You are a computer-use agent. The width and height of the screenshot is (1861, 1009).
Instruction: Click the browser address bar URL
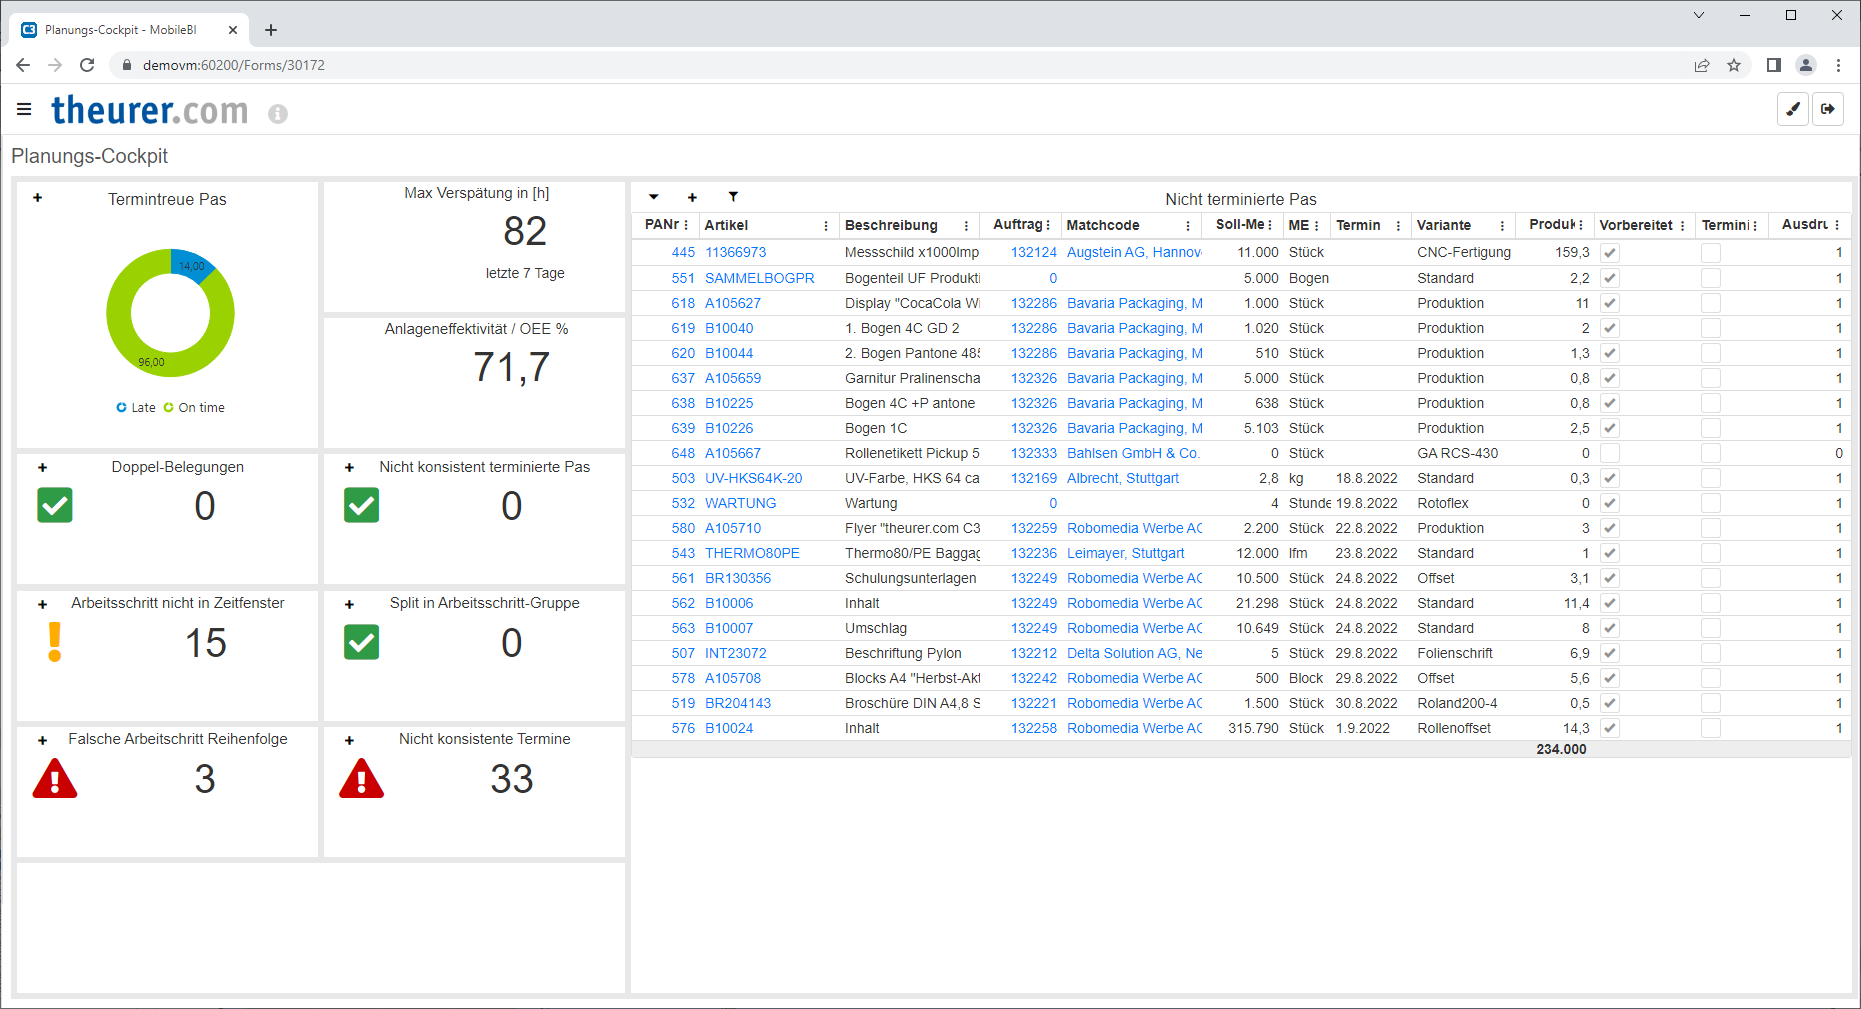click(234, 65)
